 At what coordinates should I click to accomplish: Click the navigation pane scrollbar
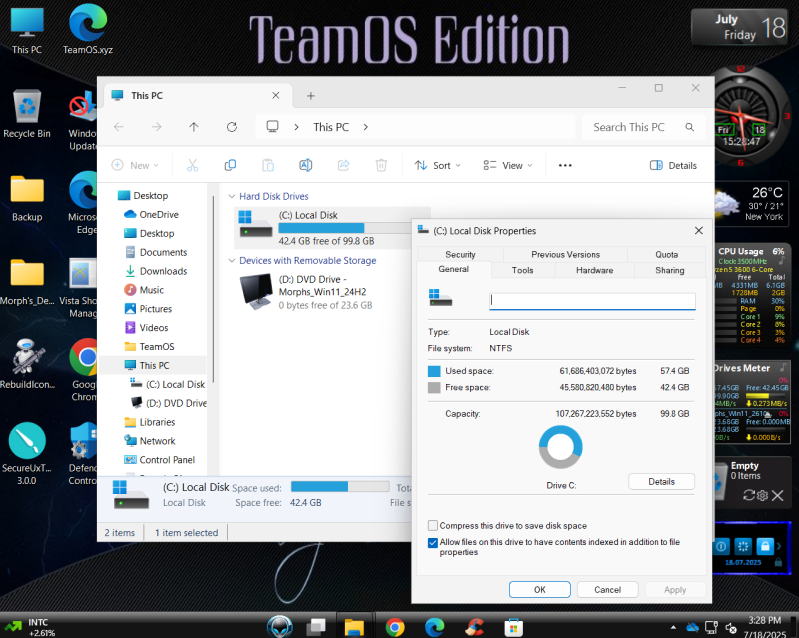(214, 289)
